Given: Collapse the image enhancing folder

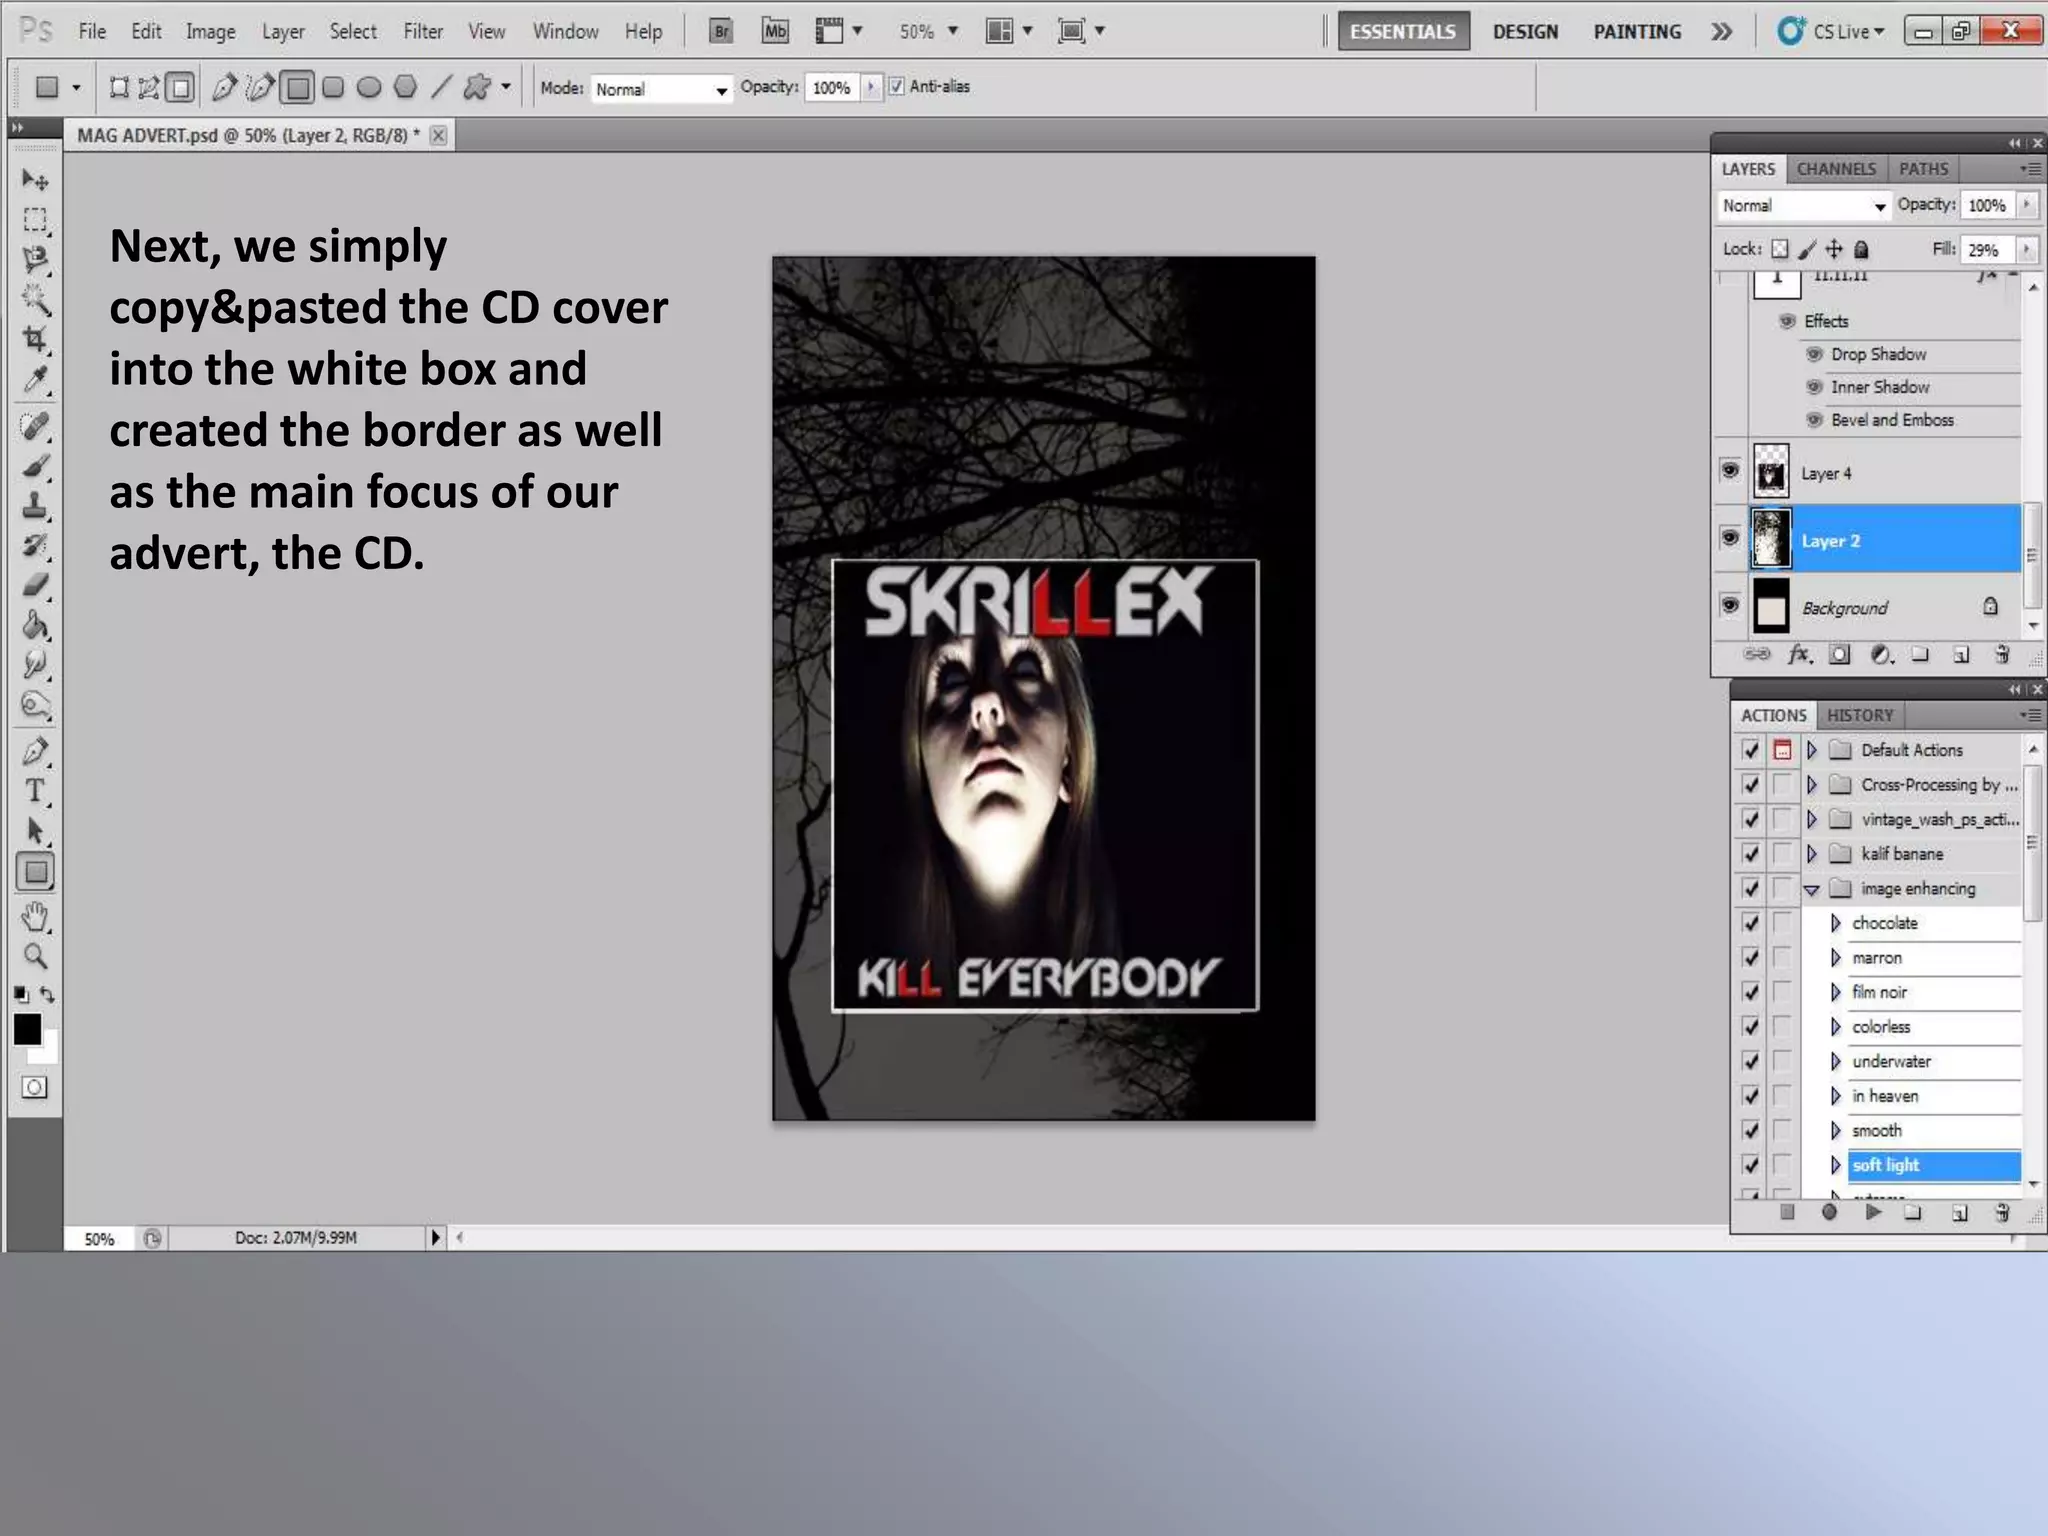Looking at the screenshot, I should coord(1811,889).
